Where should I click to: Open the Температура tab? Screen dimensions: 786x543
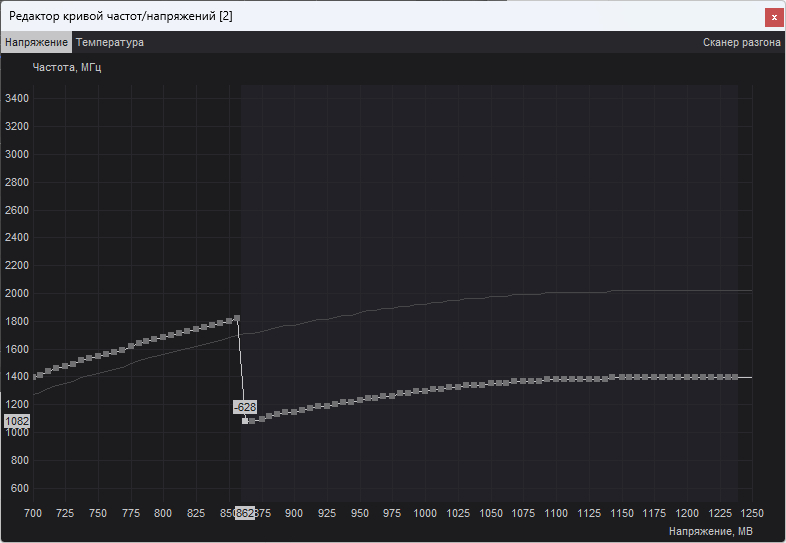coord(110,43)
